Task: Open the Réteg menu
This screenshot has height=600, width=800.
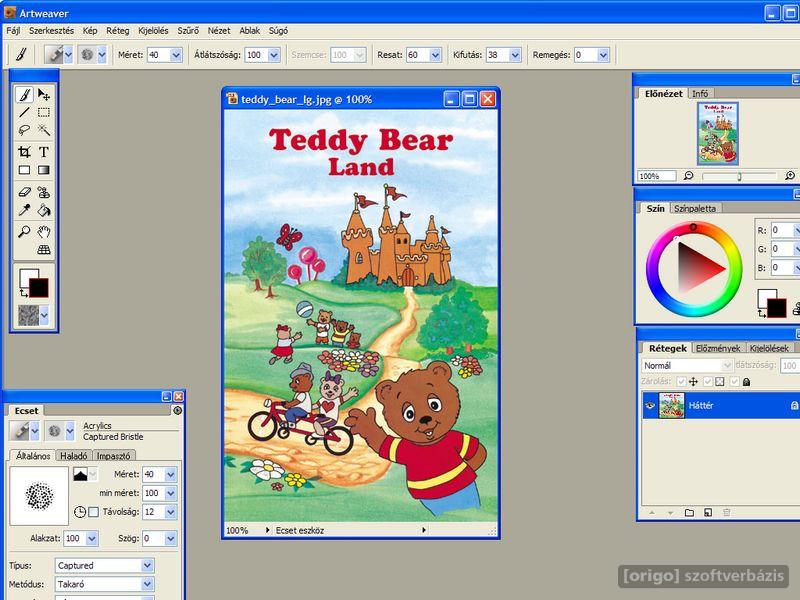Action: pyautogui.click(x=118, y=31)
